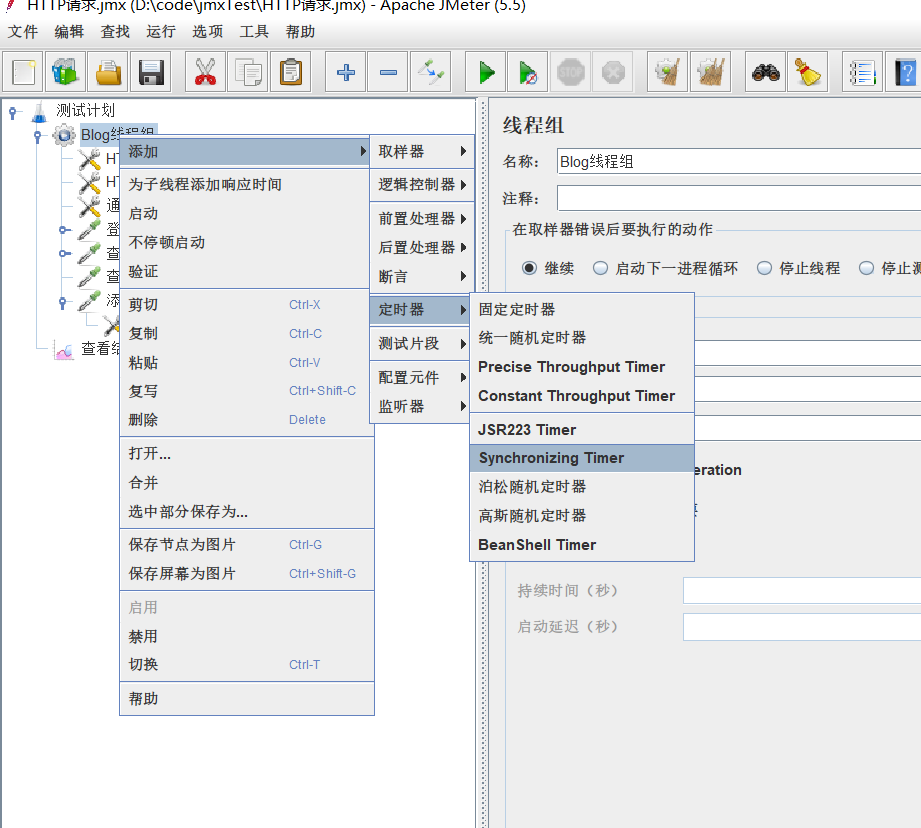The width and height of the screenshot is (921, 828).
Task: Create a new test plan via toolbar icon
Action: (x=23, y=72)
